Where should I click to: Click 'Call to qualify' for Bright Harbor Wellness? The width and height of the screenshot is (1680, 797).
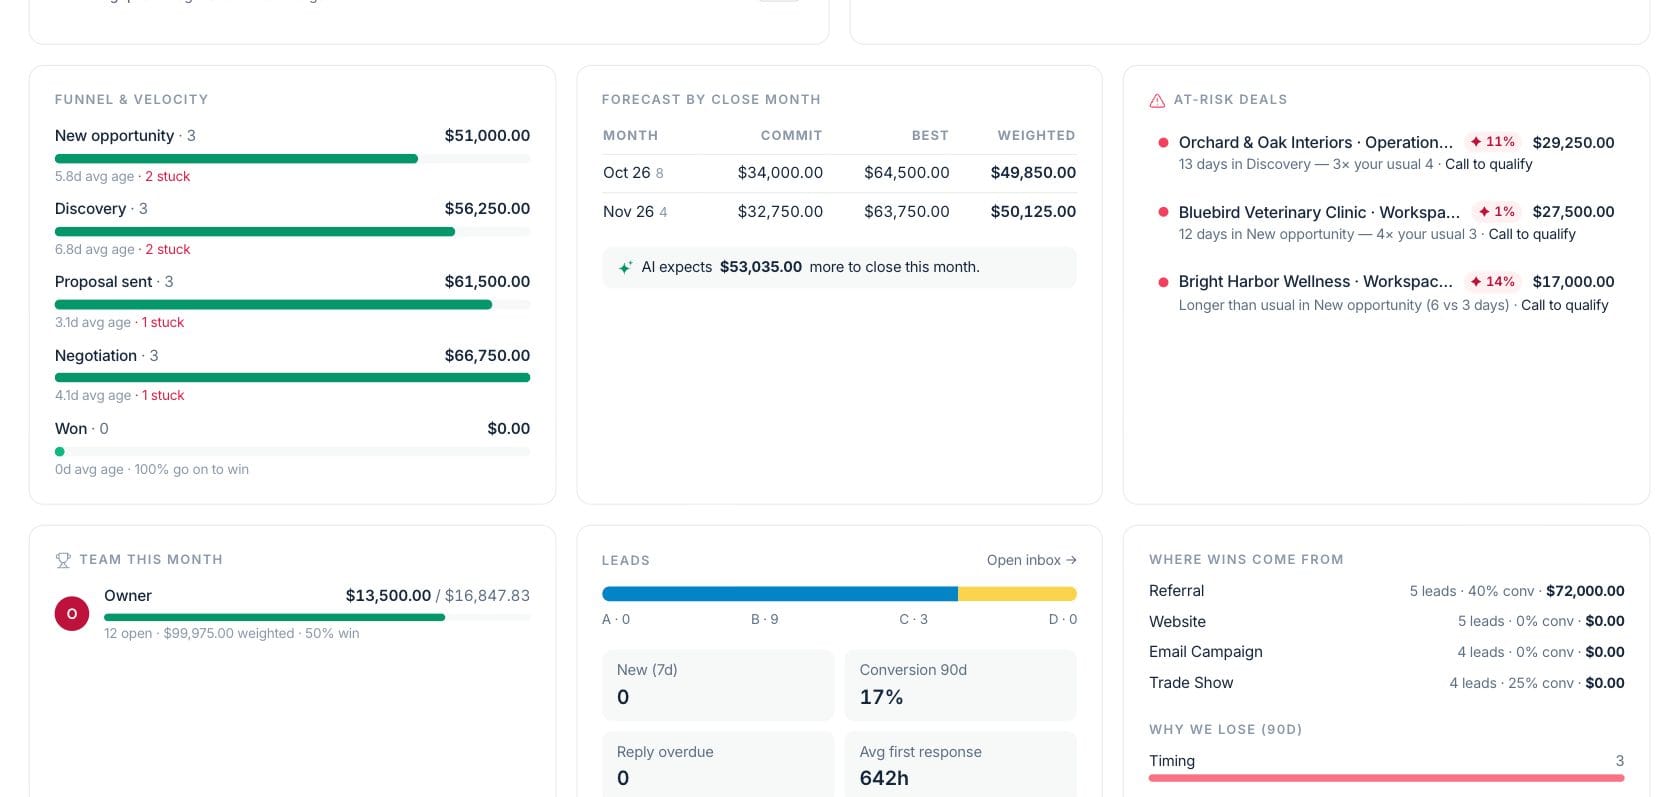[x=1564, y=305]
